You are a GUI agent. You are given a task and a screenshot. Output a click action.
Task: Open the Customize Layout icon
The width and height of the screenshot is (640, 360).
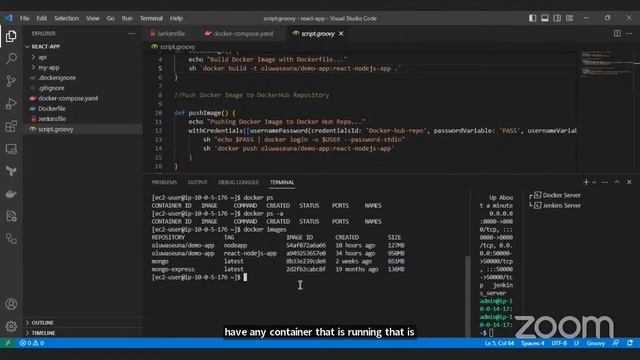coord(569,18)
